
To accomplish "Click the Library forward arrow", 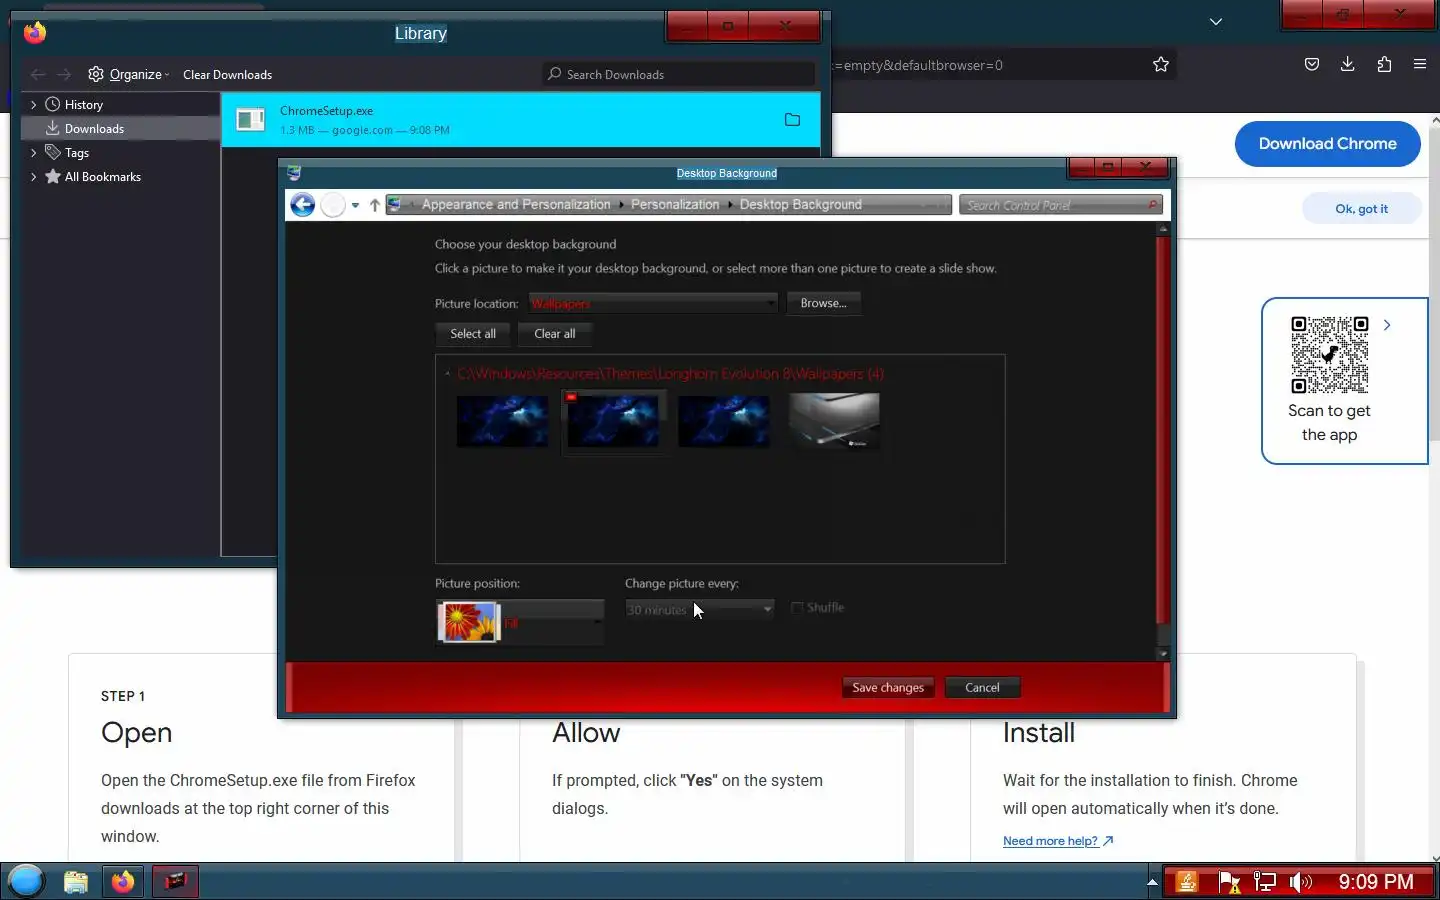I will click(x=64, y=74).
